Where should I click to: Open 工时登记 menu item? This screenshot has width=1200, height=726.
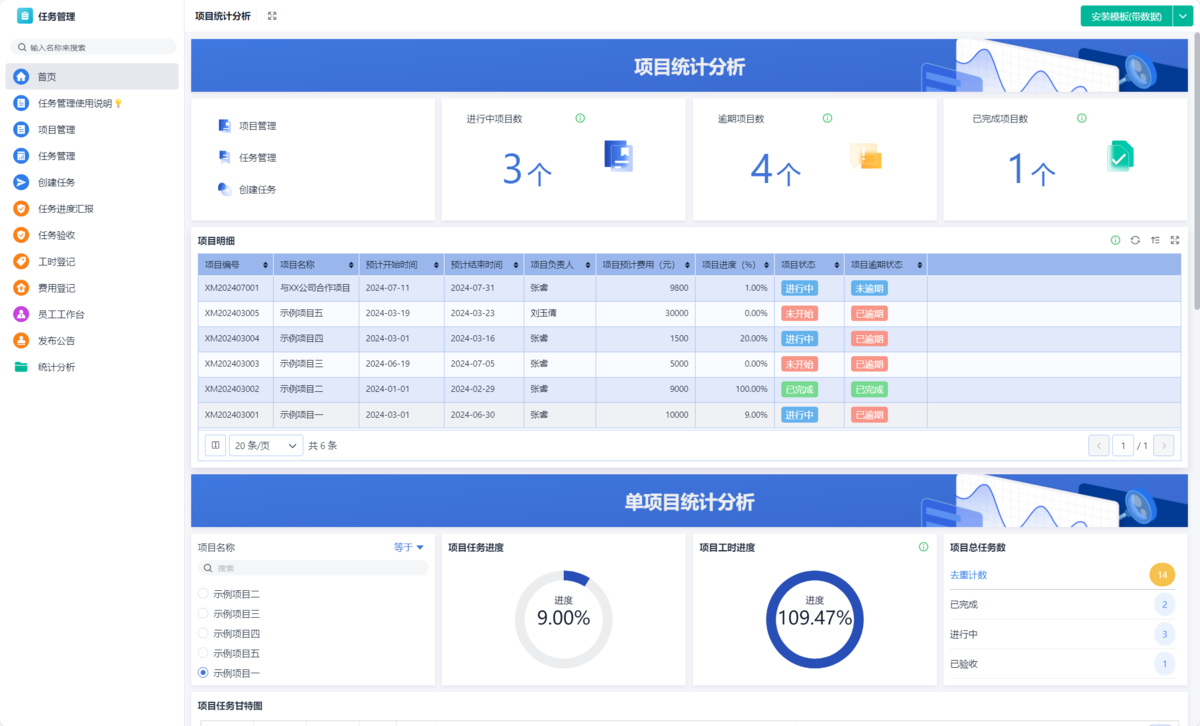pyautogui.click(x=92, y=261)
